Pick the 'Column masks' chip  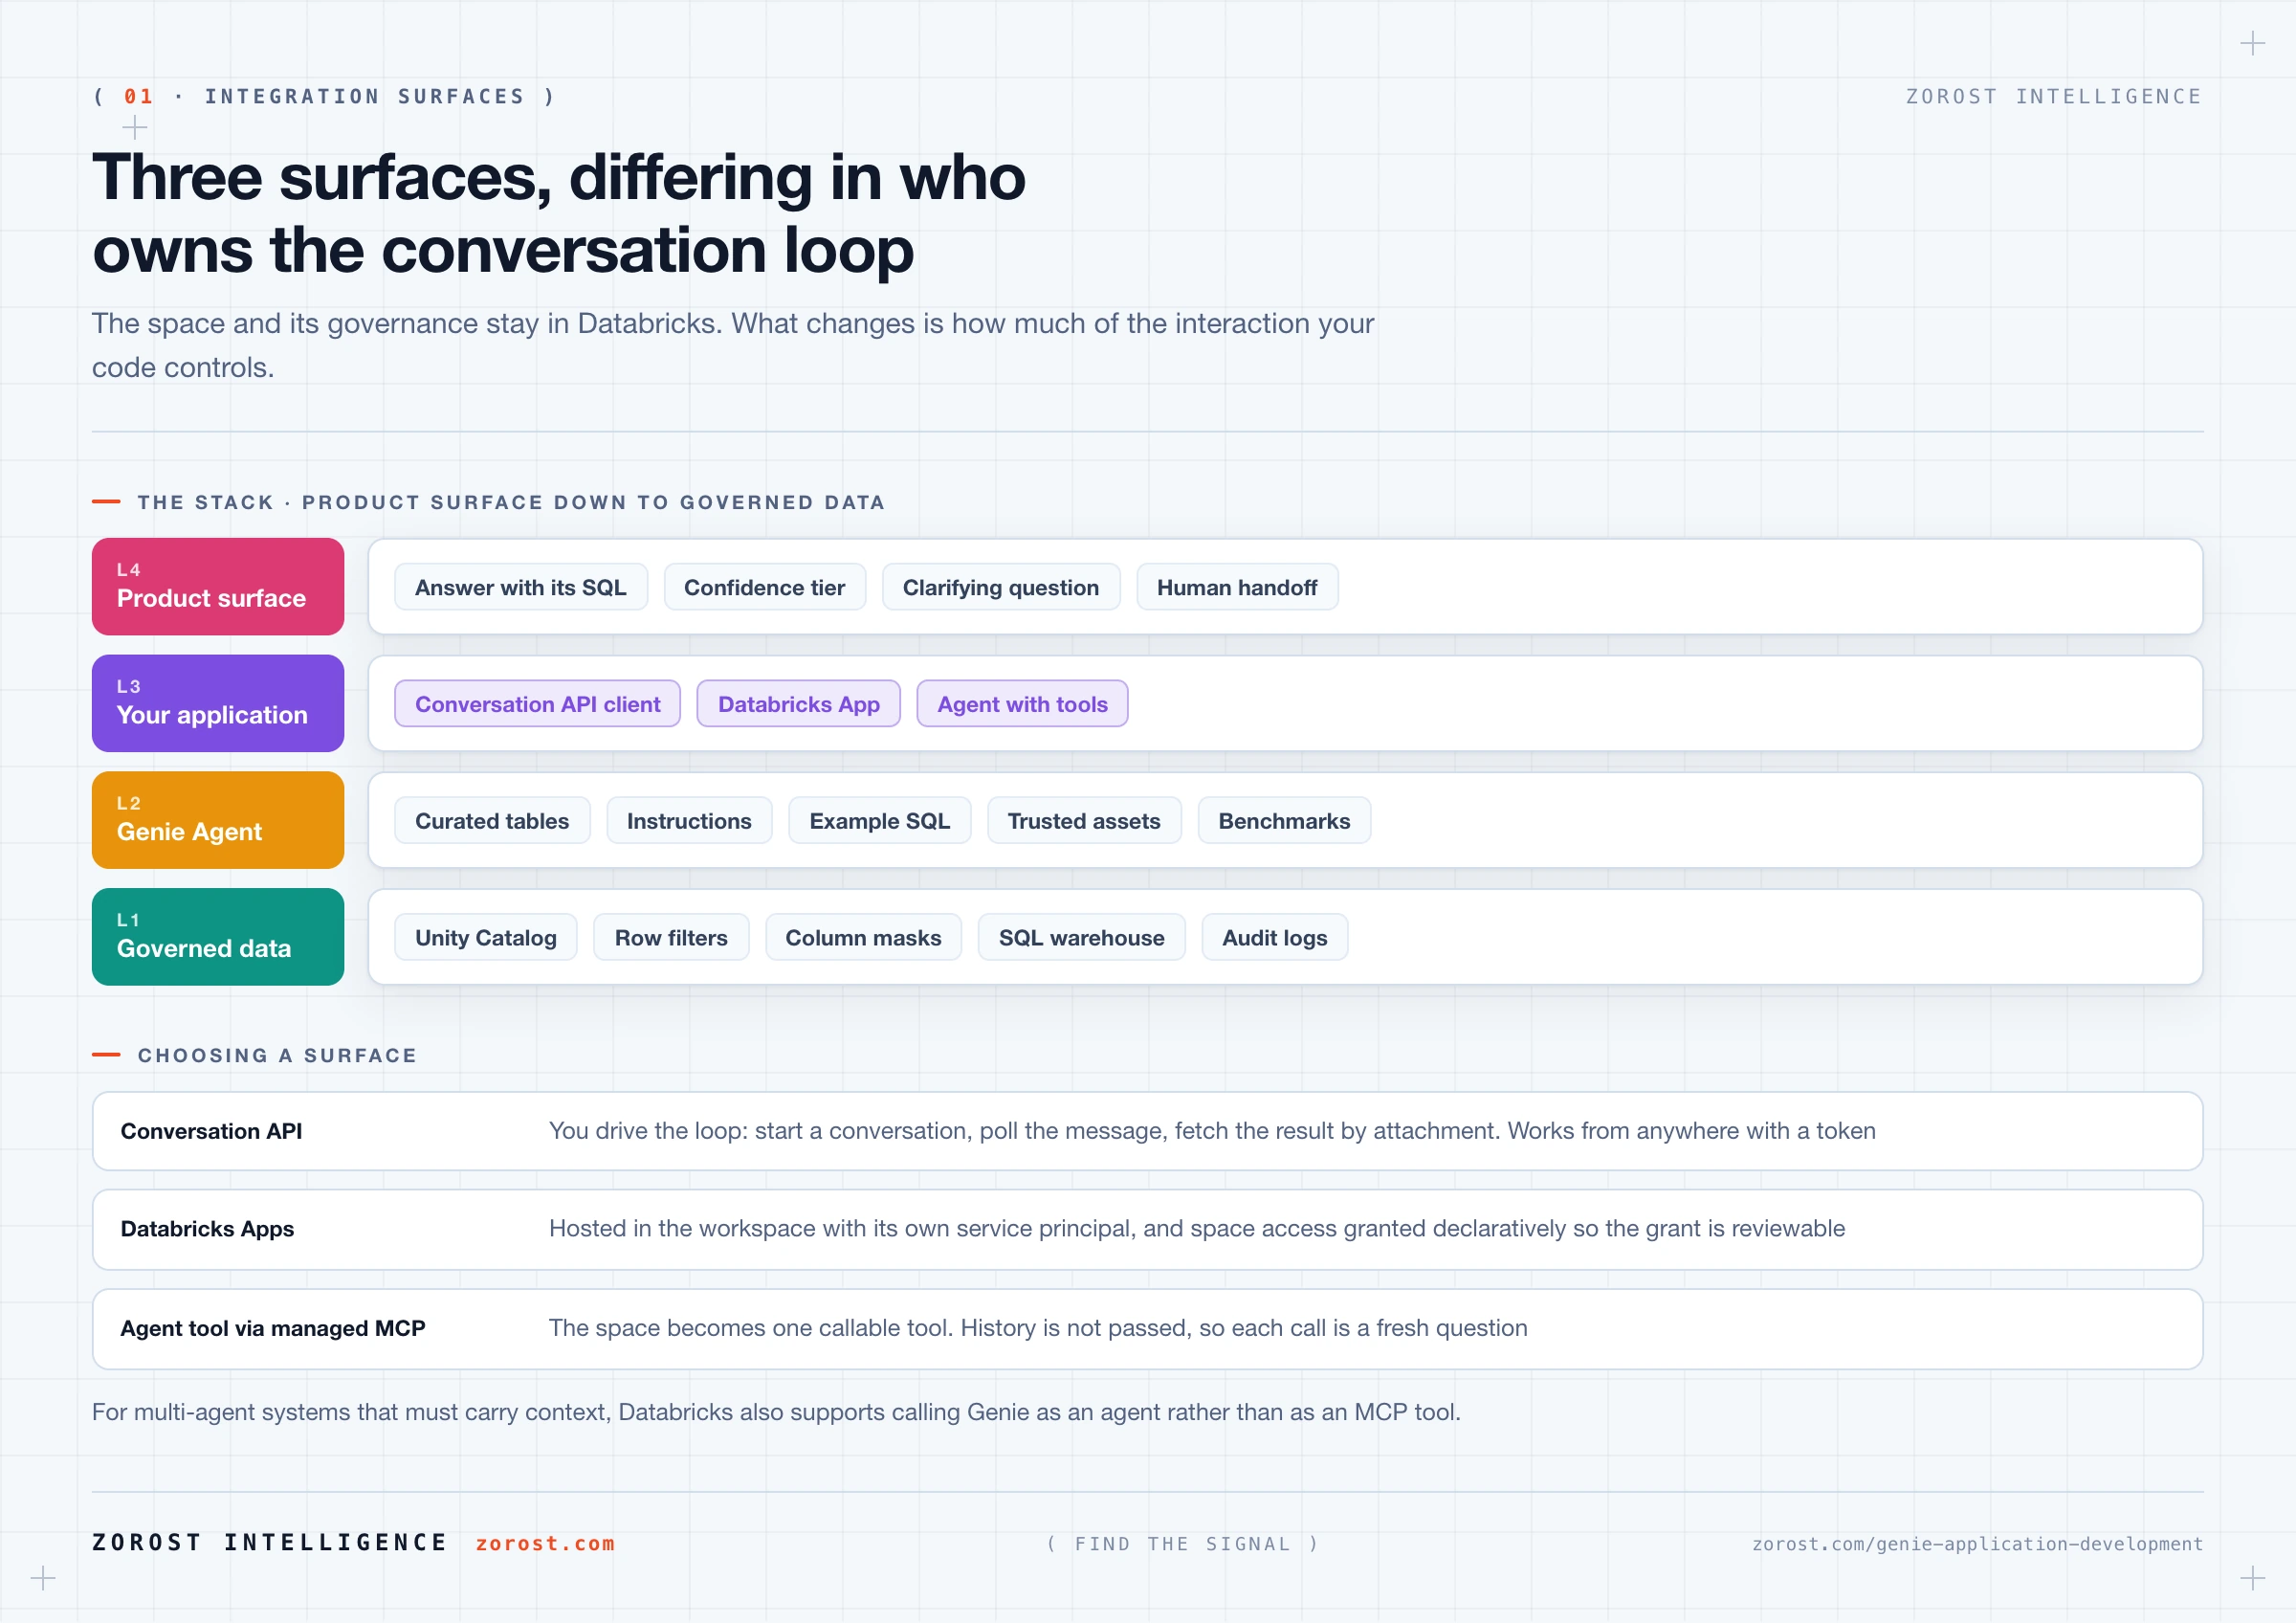tap(863, 938)
